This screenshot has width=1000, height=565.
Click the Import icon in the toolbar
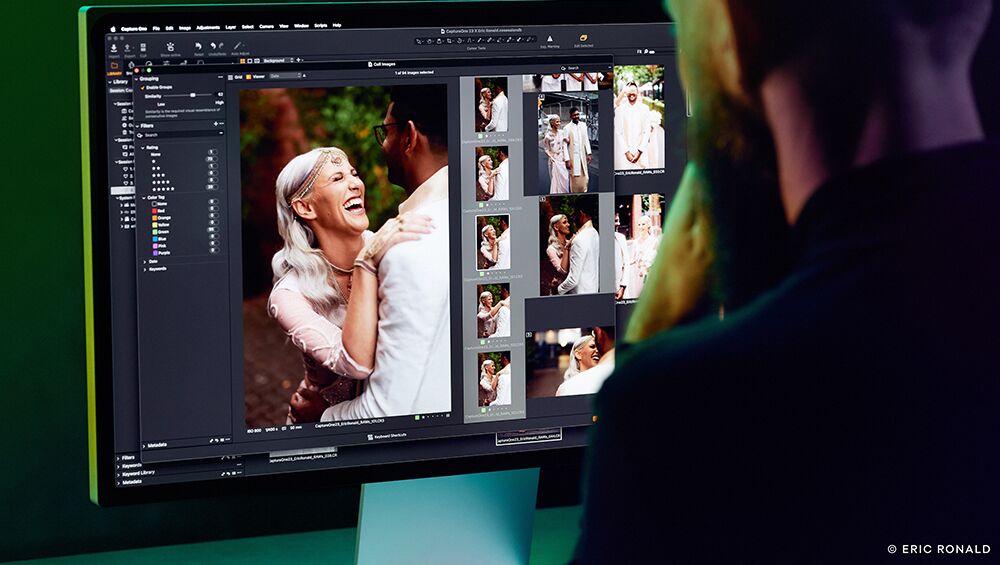tap(114, 47)
